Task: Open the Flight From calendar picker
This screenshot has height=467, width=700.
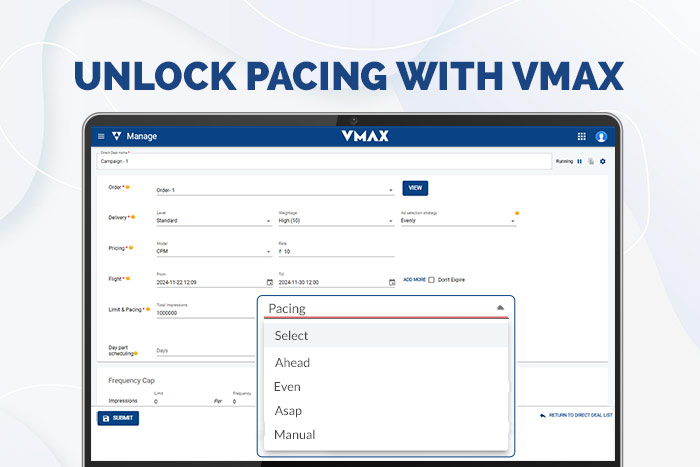Action: pyautogui.click(x=269, y=282)
